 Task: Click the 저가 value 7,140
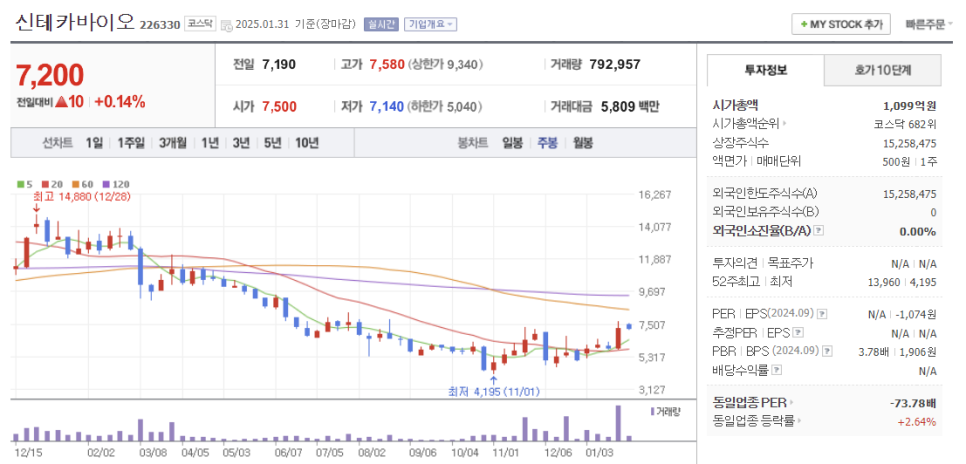coord(387,107)
